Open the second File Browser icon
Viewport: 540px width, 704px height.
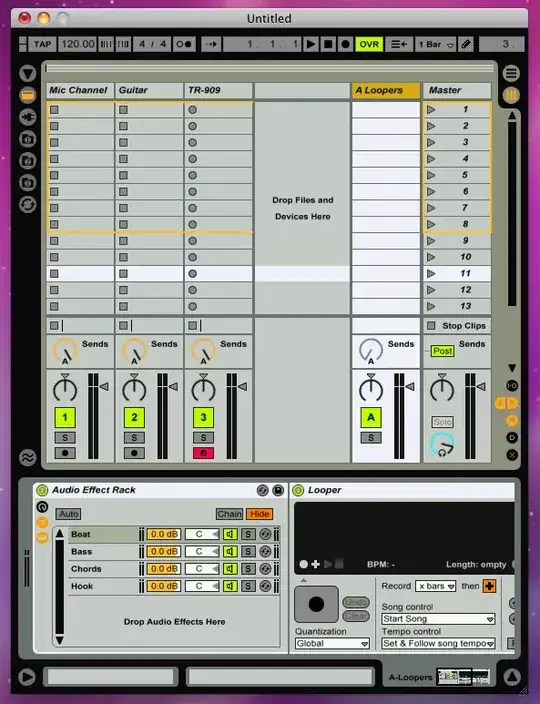(x=28, y=160)
